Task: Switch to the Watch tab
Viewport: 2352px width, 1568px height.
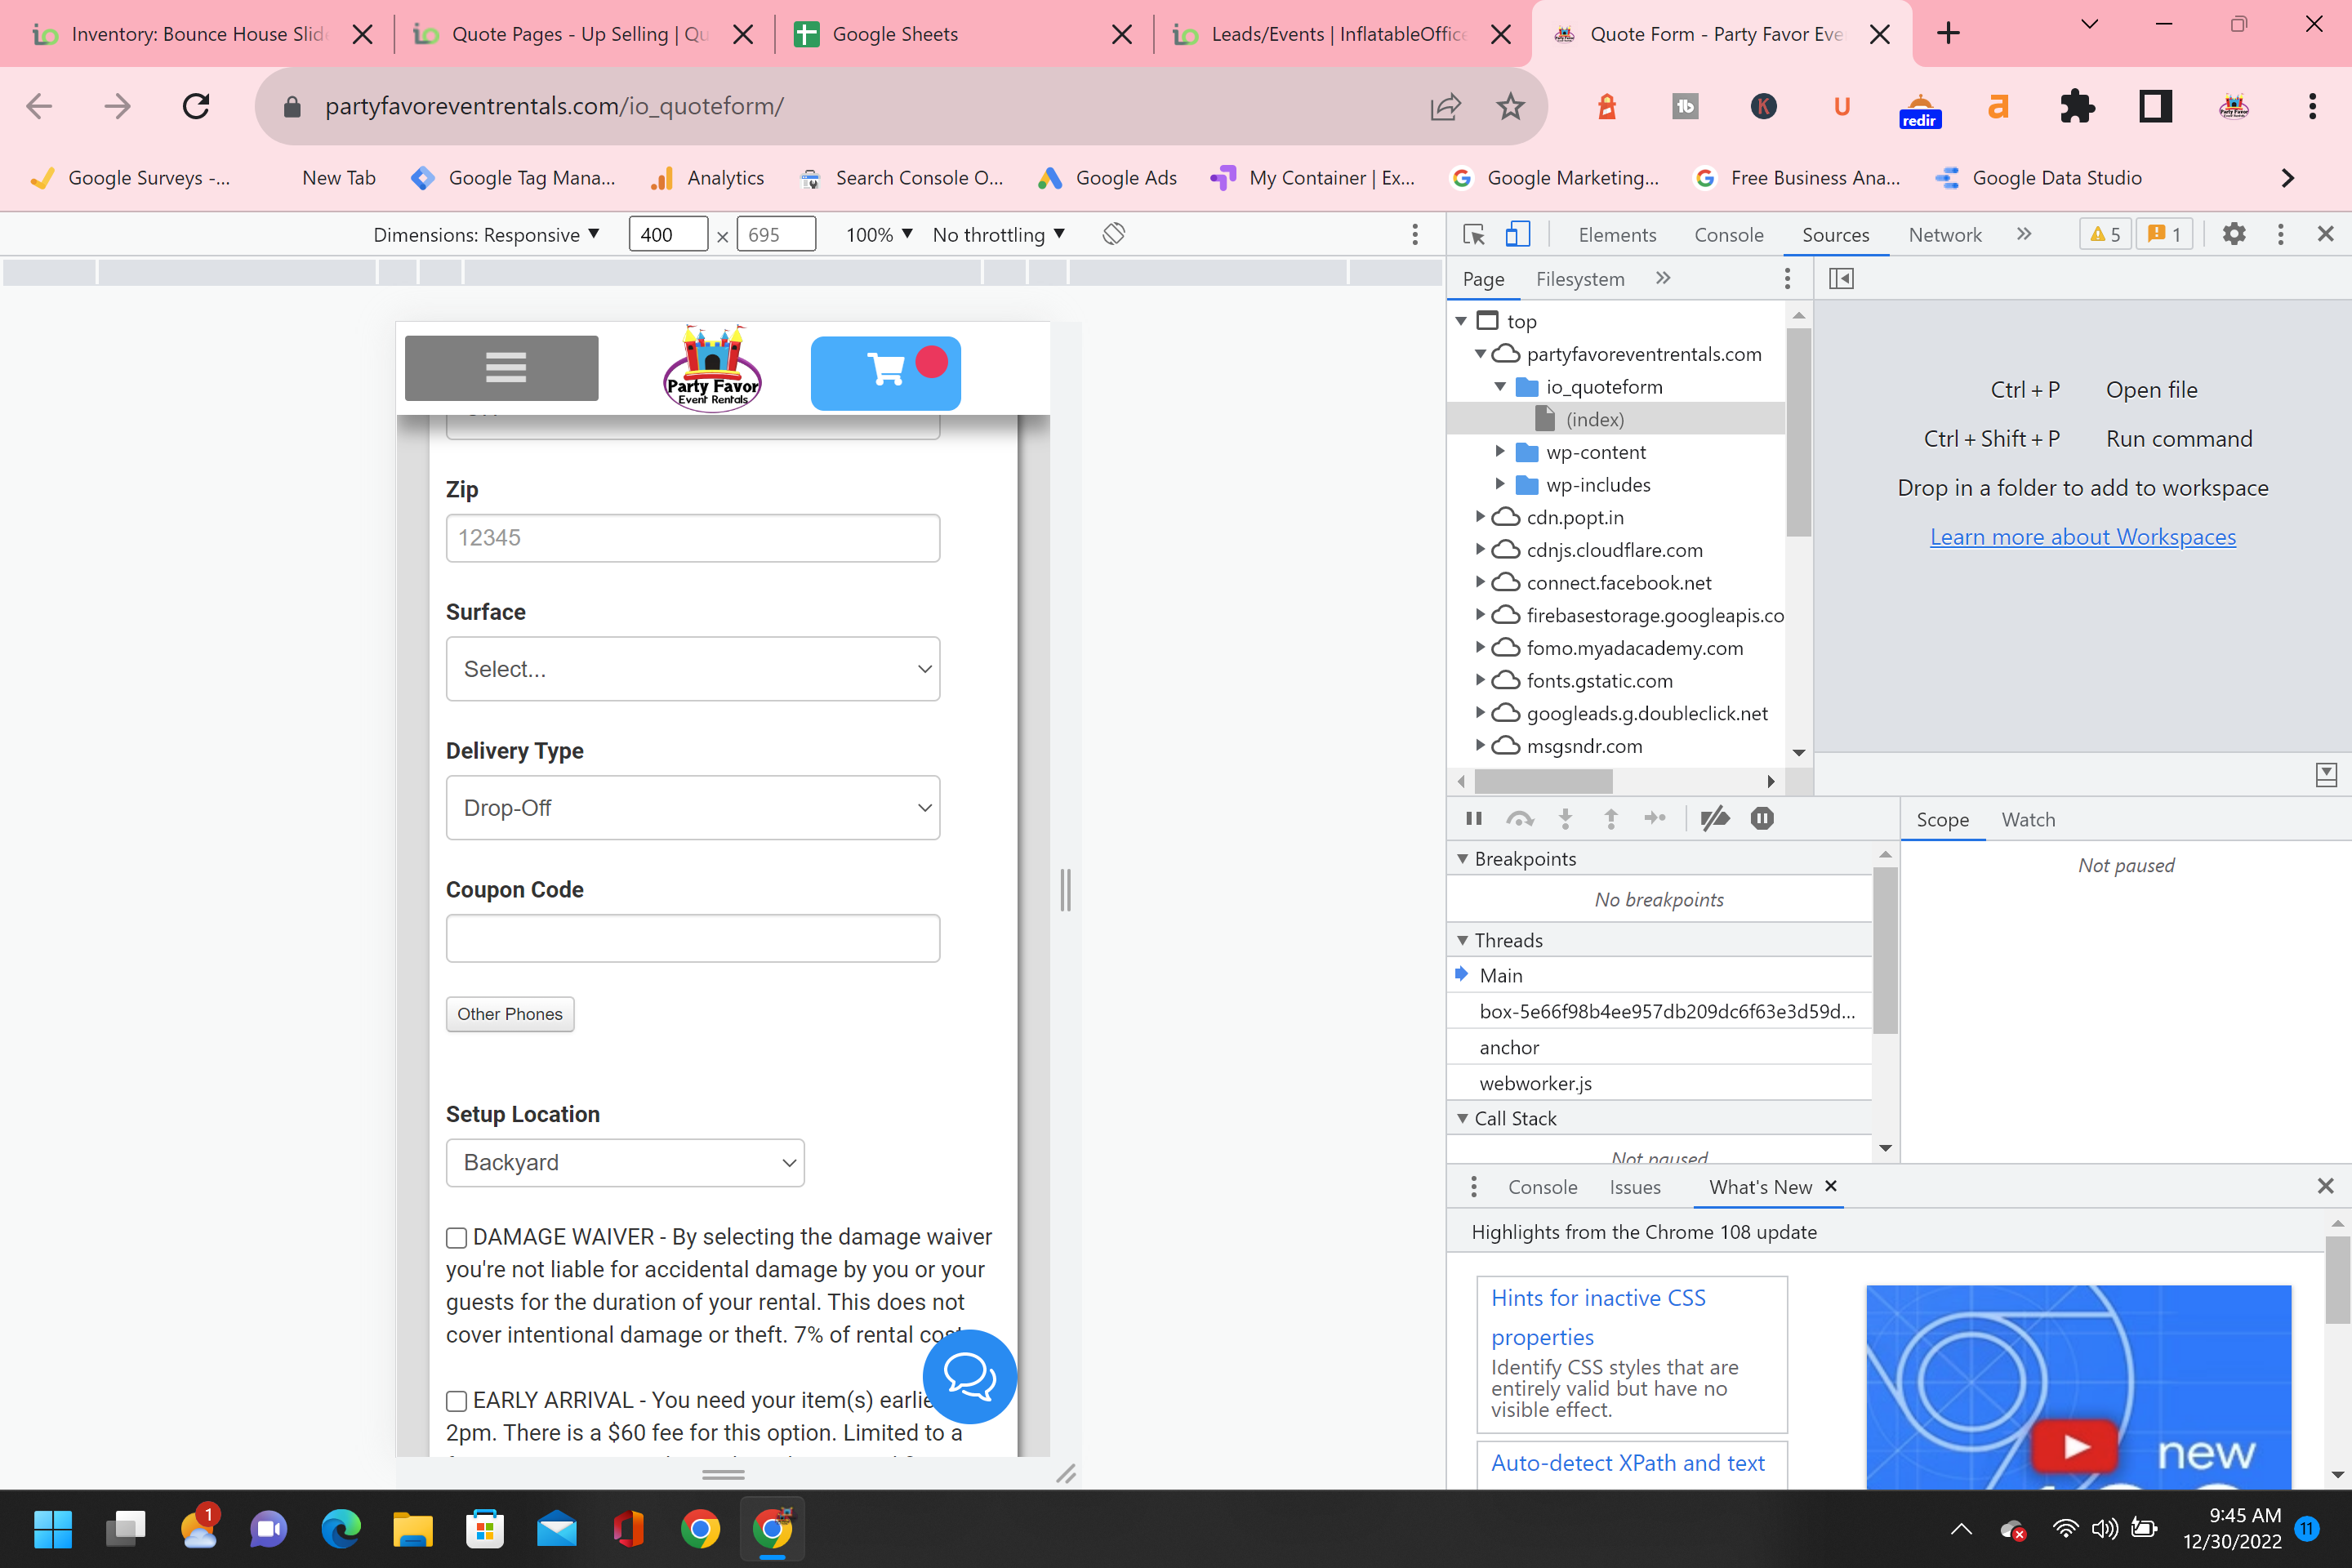Action: tap(2027, 820)
